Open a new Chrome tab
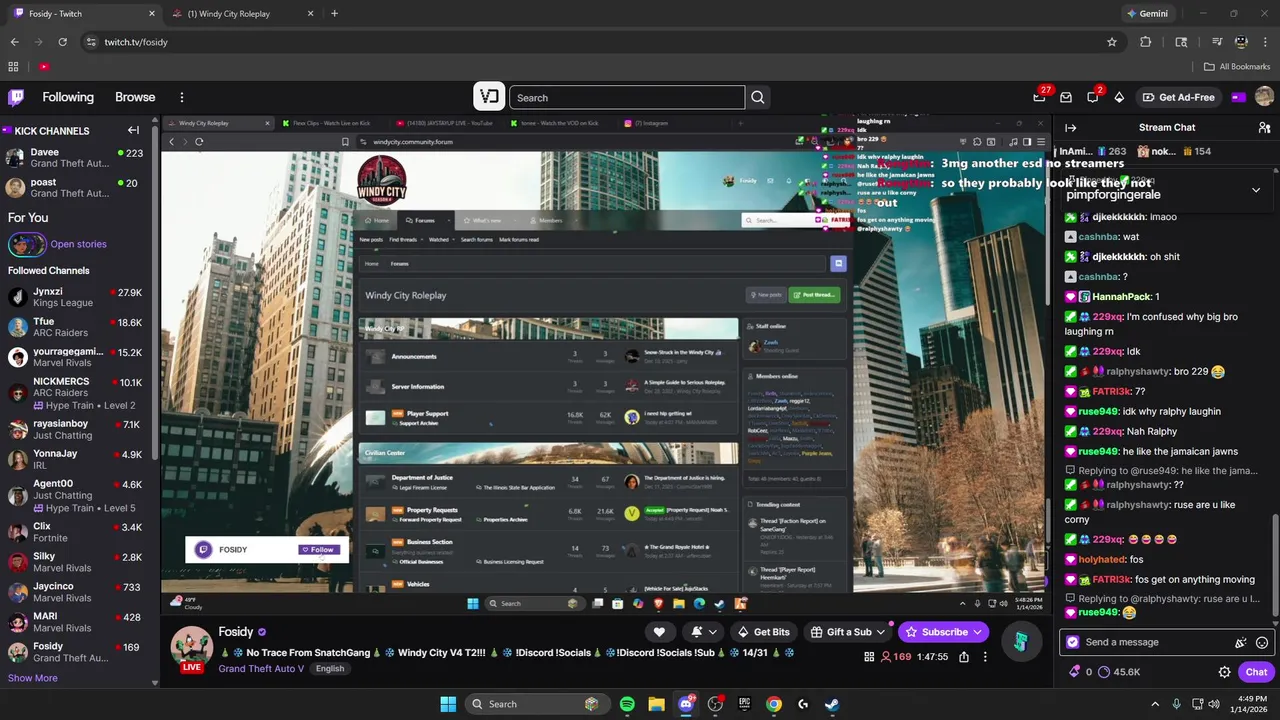The image size is (1280, 720). (334, 14)
